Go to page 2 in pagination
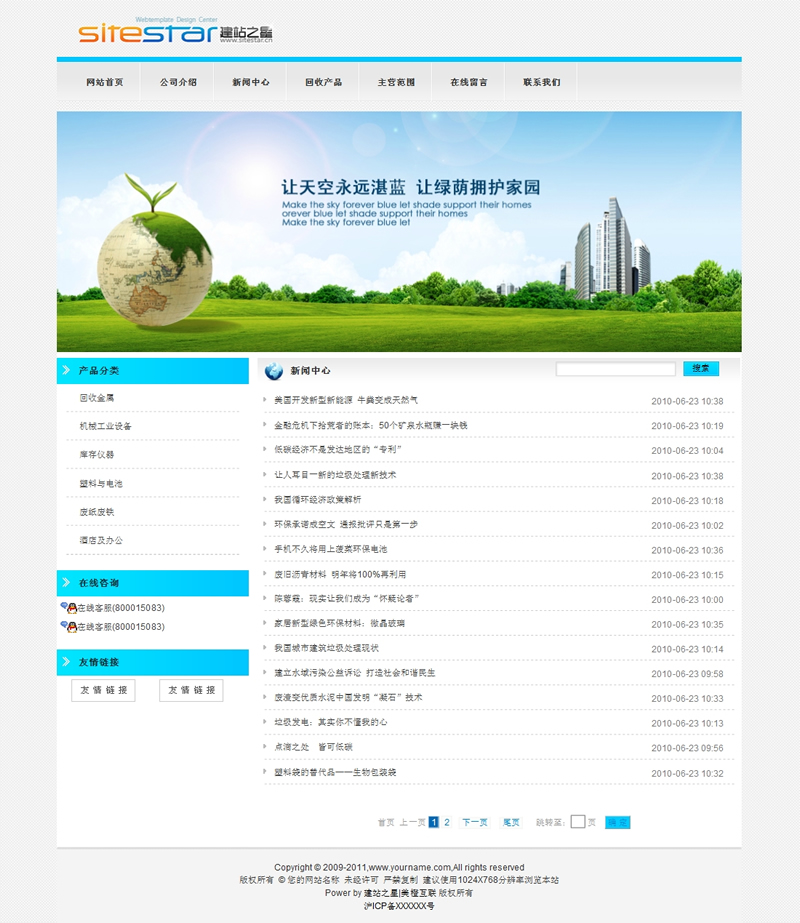The width and height of the screenshot is (800, 923). (x=447, y=822)
